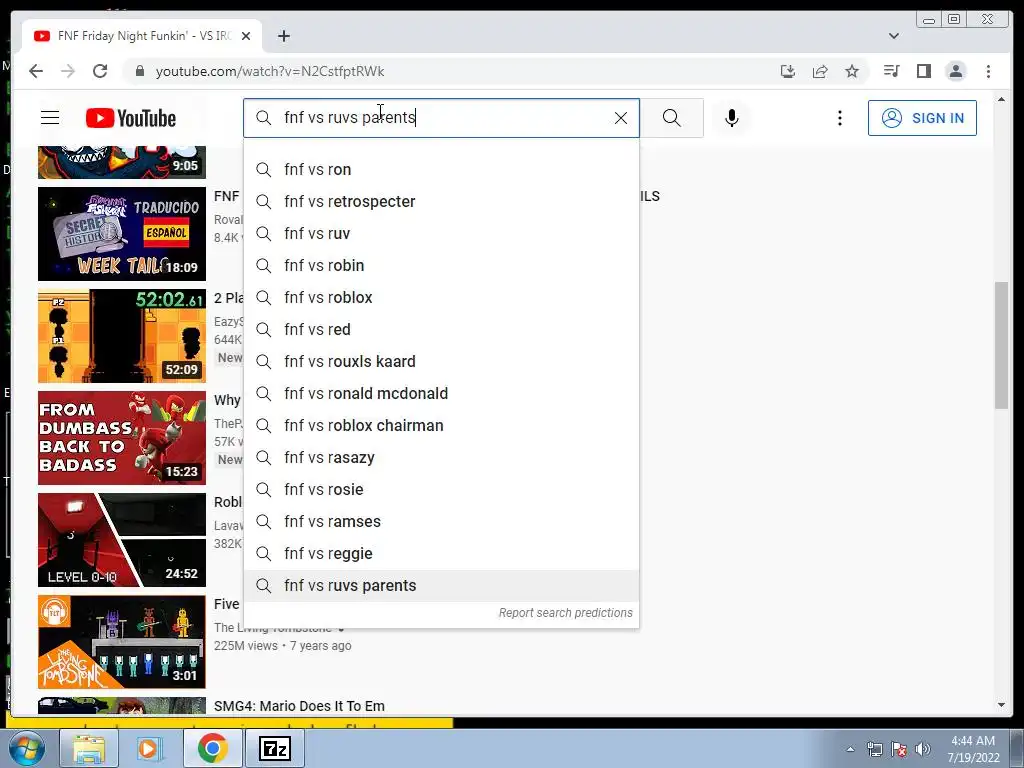
Task: Click the Chrome taskbar icon
Action: tap(212, 748)
